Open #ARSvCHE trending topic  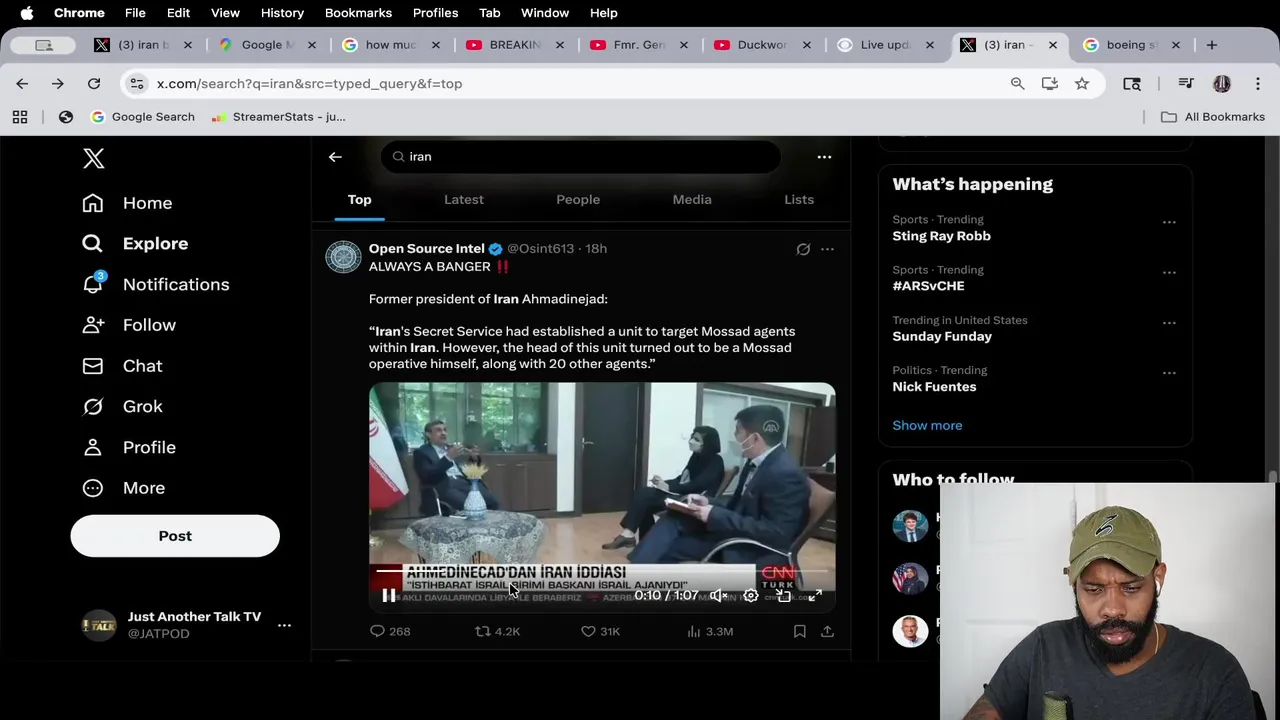tap(928, 286)
